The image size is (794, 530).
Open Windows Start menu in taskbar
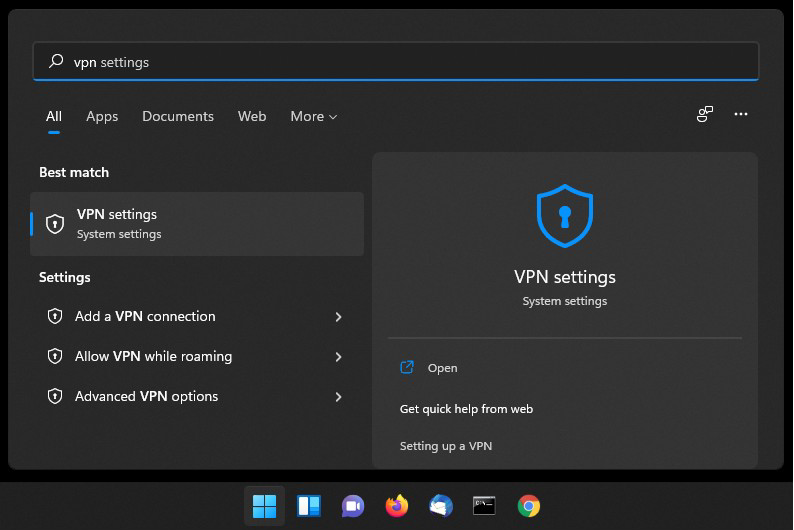[x=264, y=506]
